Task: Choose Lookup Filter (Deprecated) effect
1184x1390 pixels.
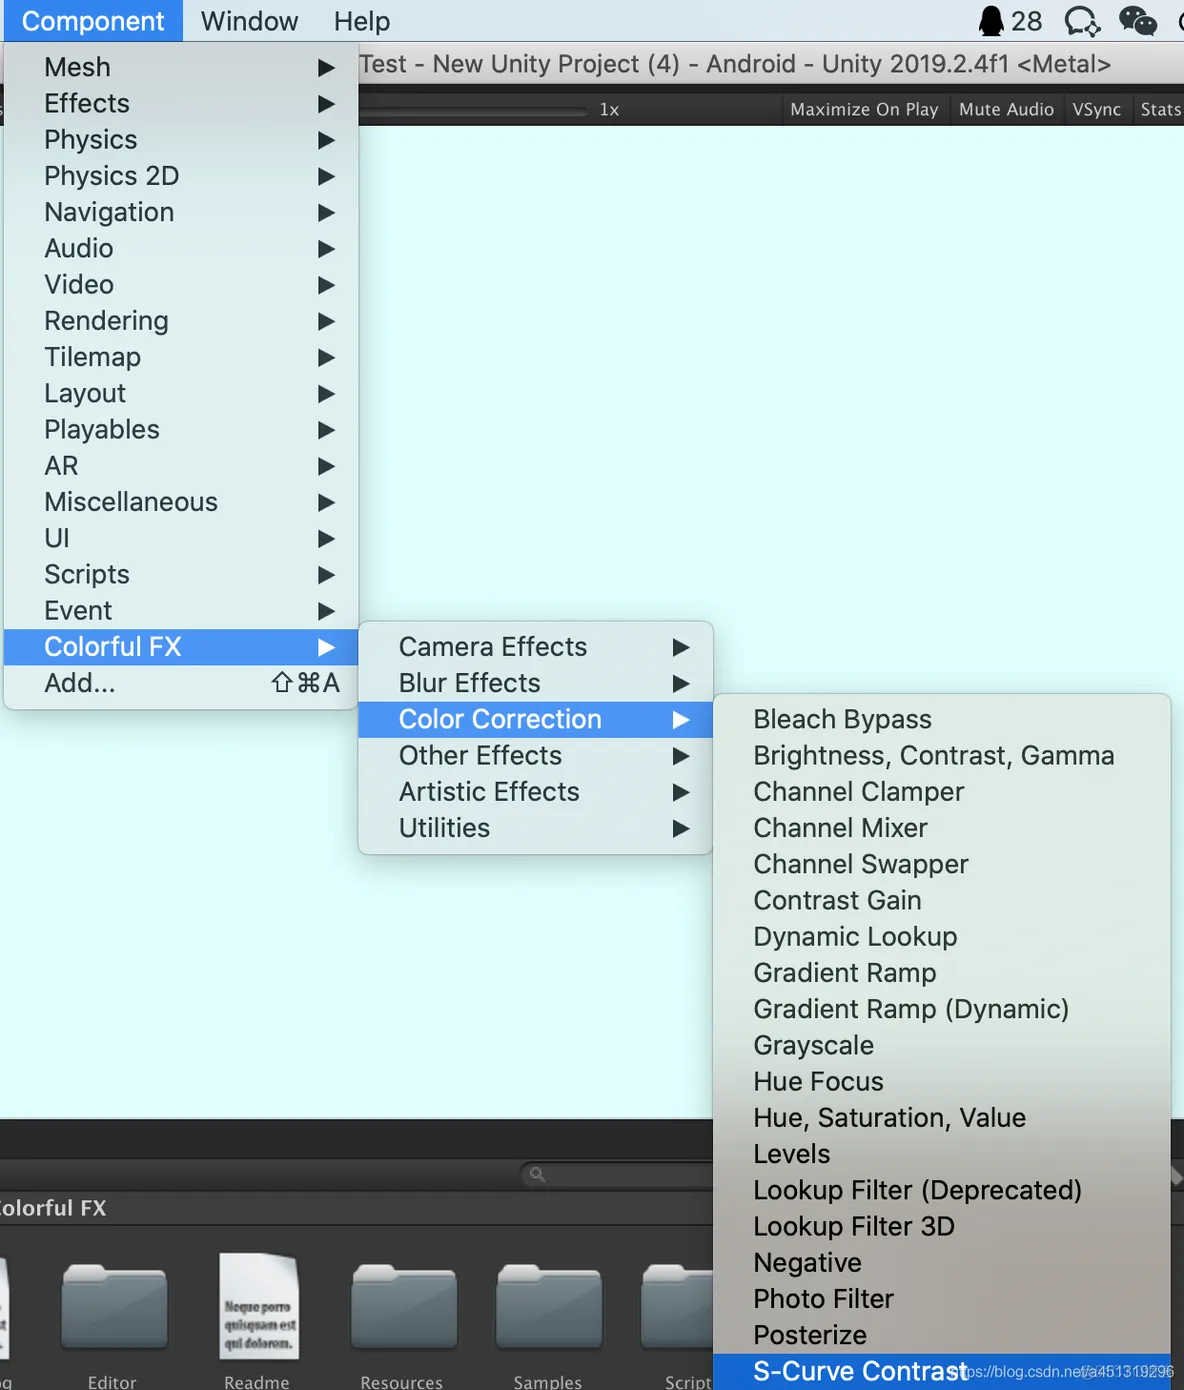Action: click(x=942, y=1190)
